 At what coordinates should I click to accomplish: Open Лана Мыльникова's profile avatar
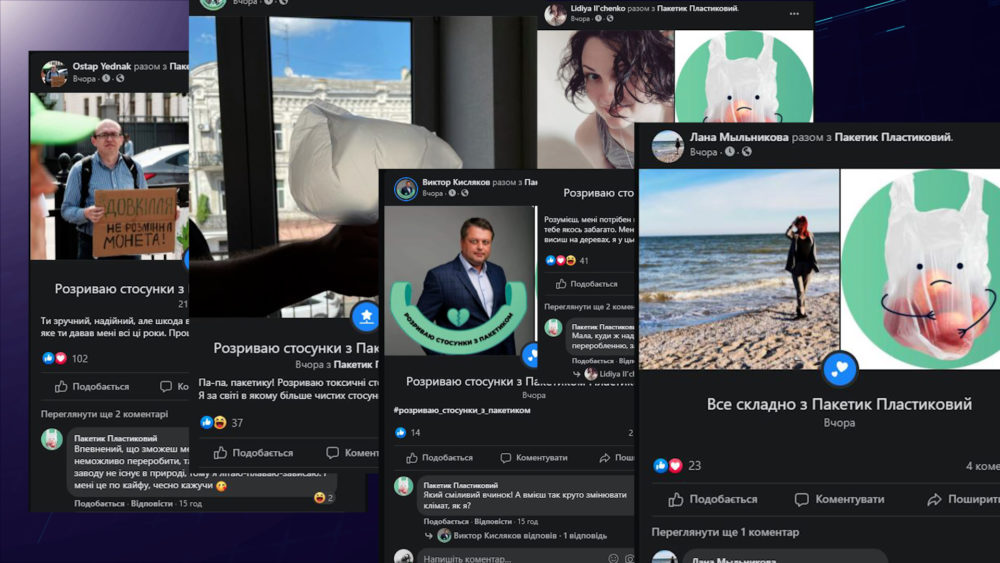coord(668,146)
